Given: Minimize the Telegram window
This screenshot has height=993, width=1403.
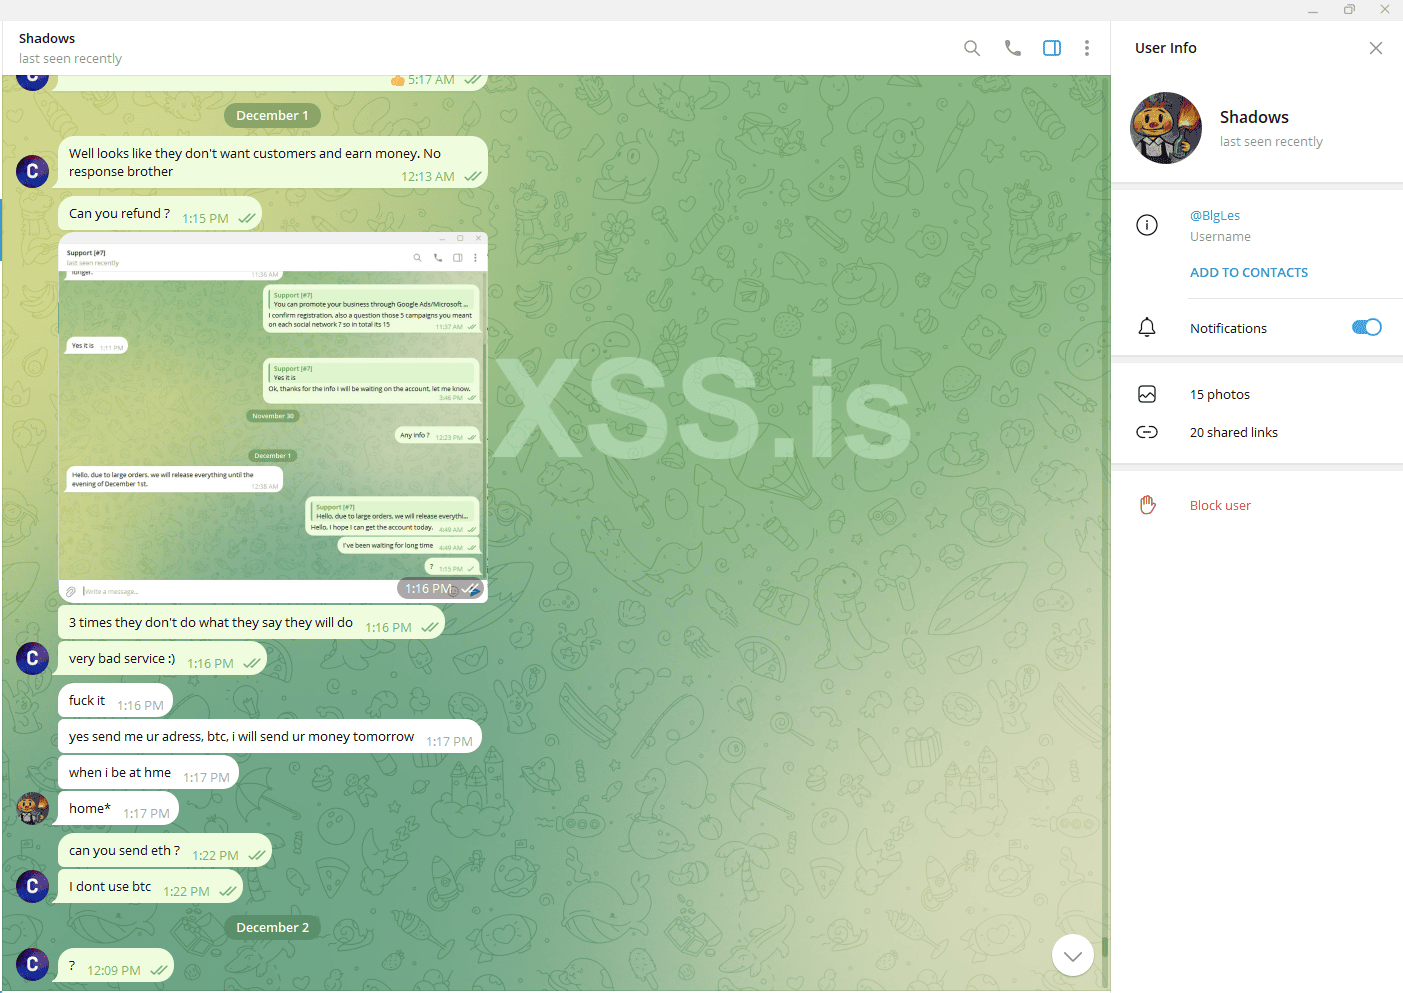Looking at the screenshot, I should [1313, 10].
